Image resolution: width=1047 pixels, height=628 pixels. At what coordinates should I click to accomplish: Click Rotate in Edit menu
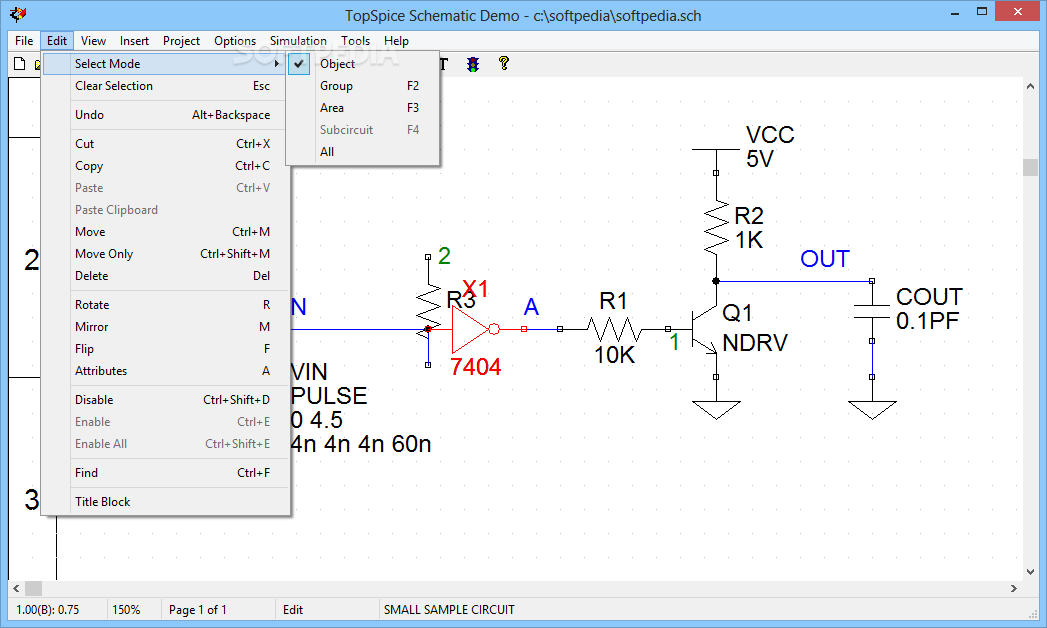point(166,305)
